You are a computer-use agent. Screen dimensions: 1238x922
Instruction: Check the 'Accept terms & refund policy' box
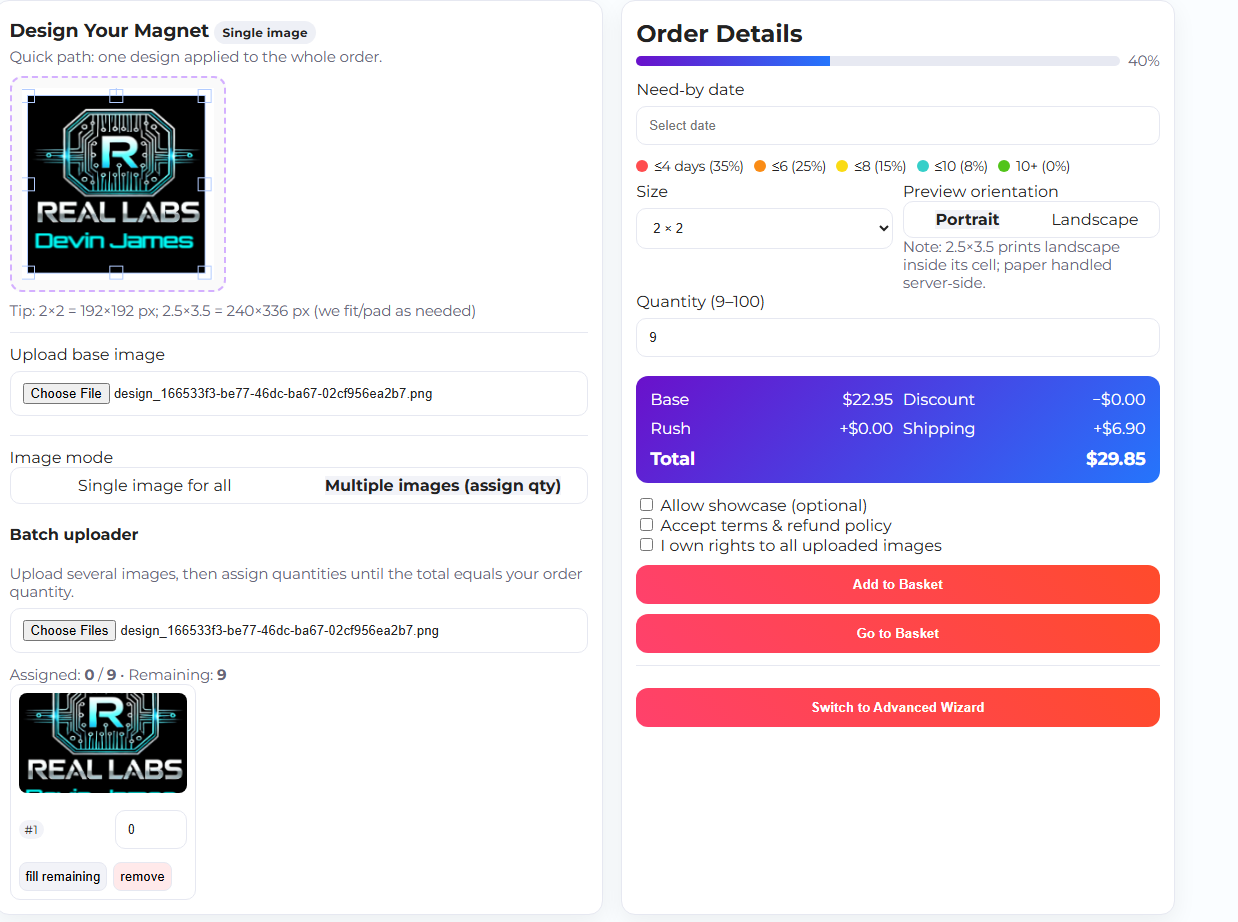pos(646,525)
